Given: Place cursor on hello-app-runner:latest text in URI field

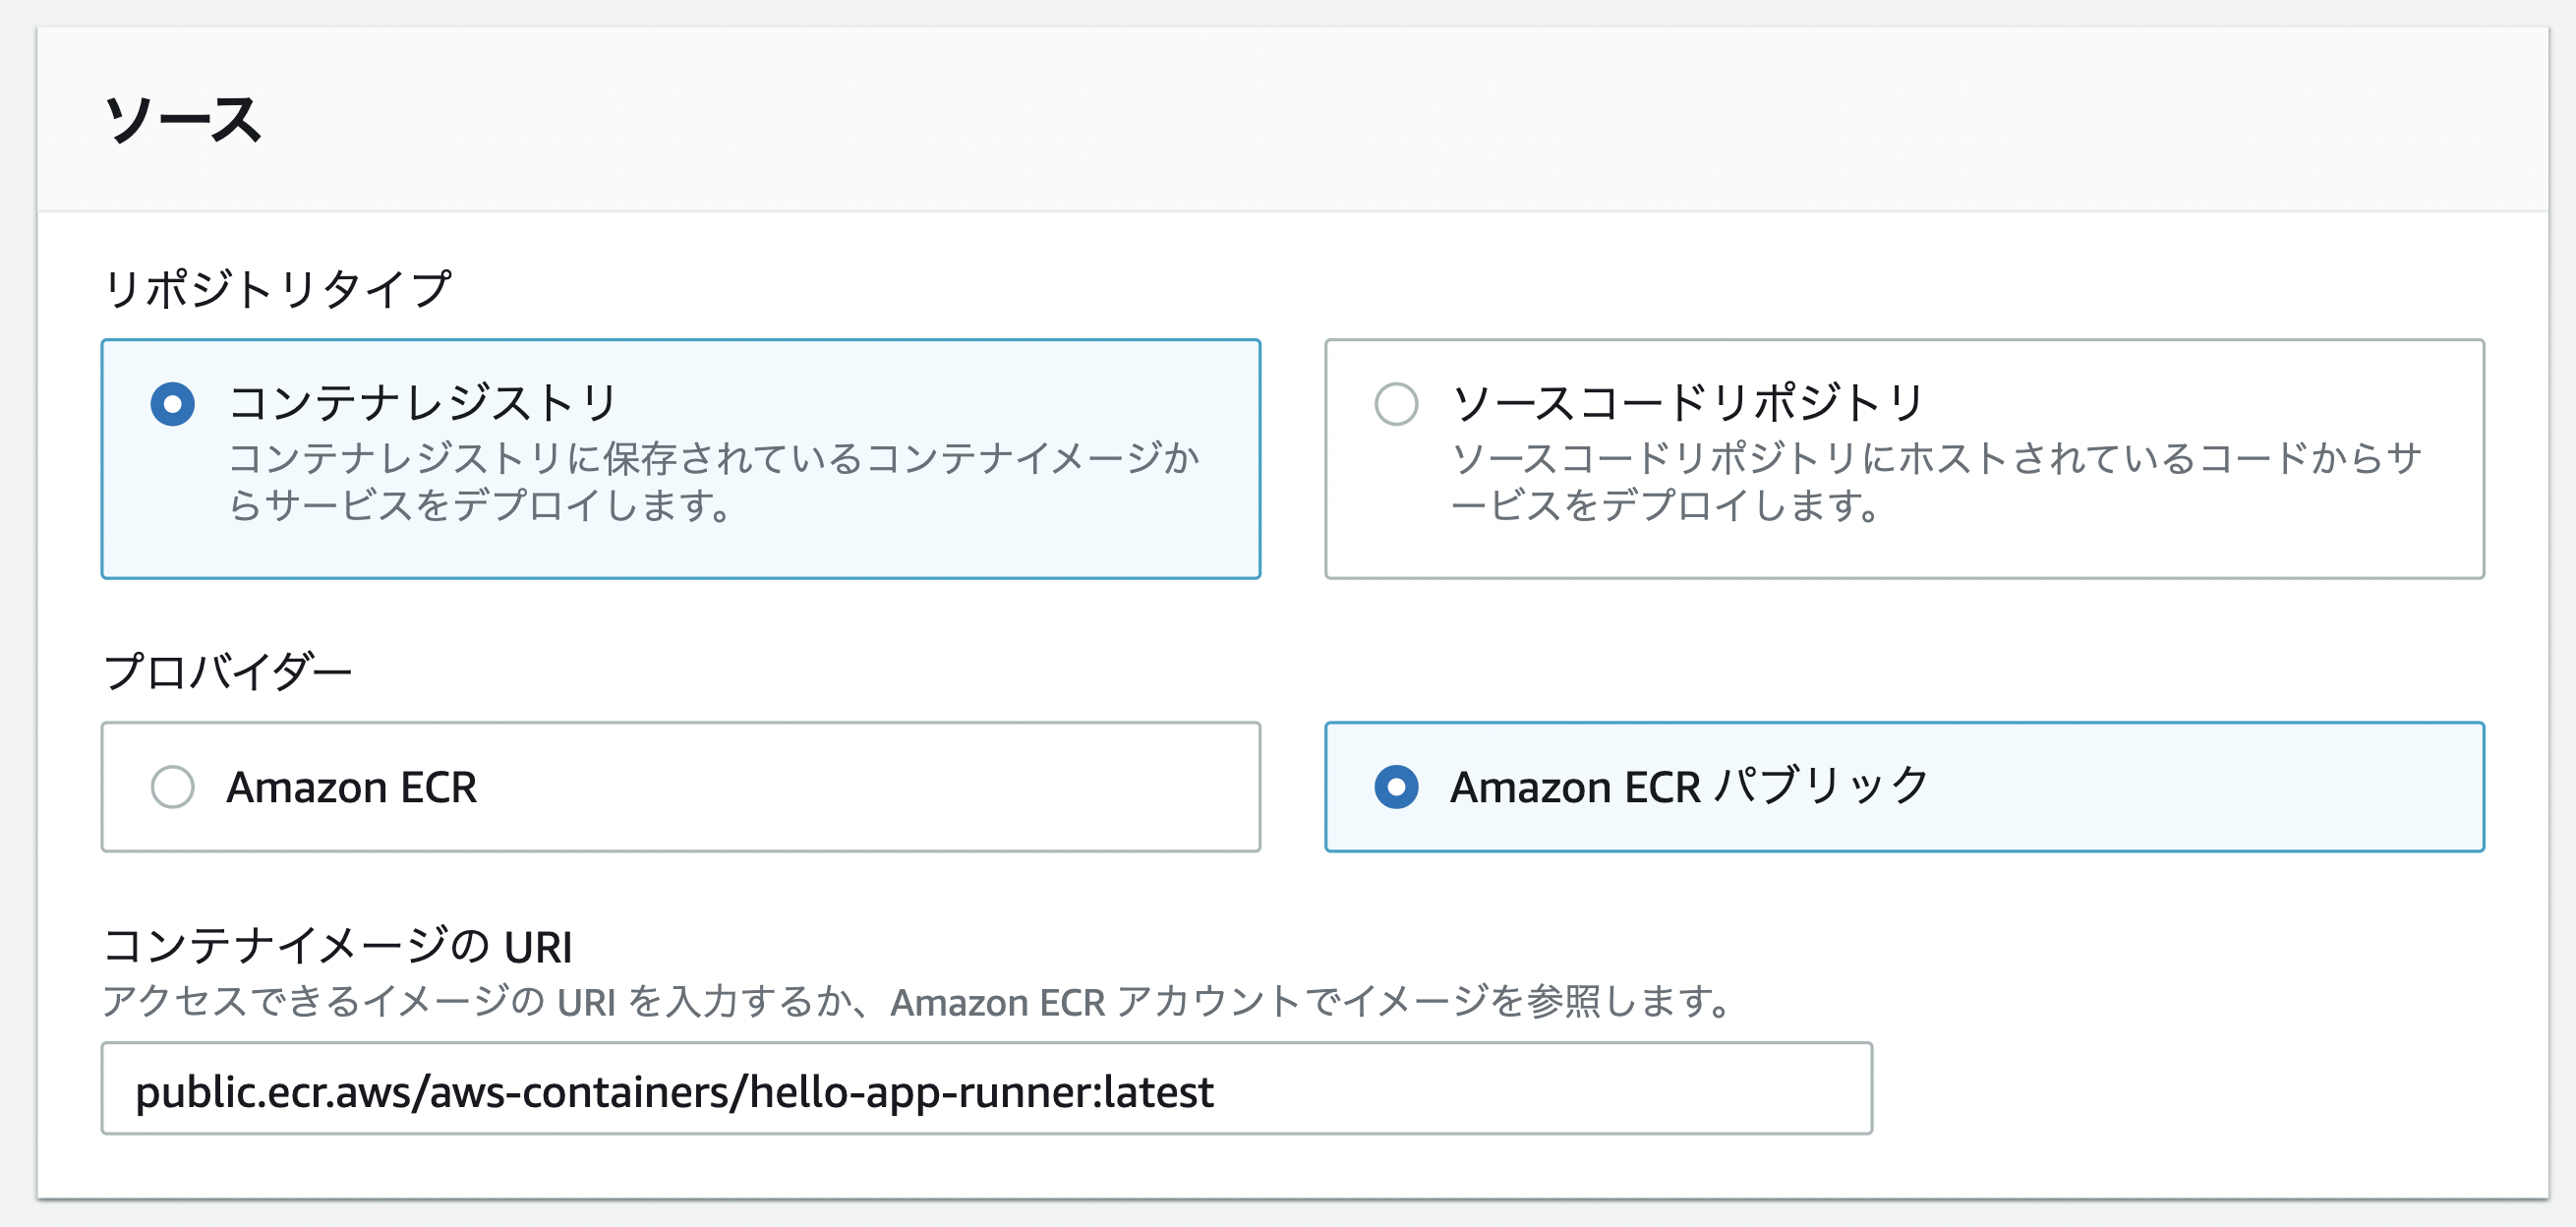Looking at the screenshot, I should point(982,1092).
